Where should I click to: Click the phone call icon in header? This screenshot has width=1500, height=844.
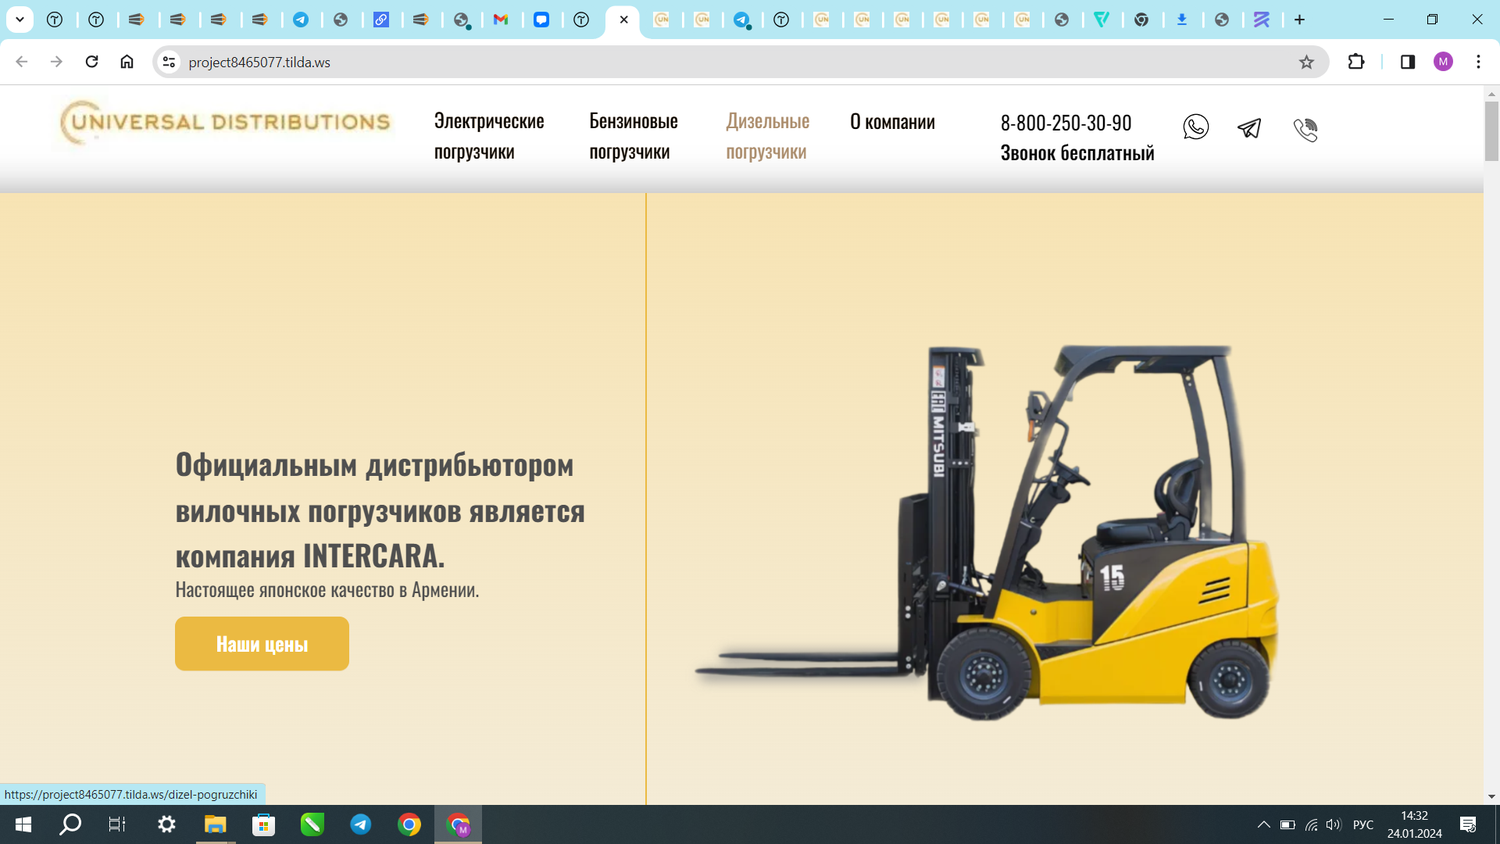tap(1305, 129)
